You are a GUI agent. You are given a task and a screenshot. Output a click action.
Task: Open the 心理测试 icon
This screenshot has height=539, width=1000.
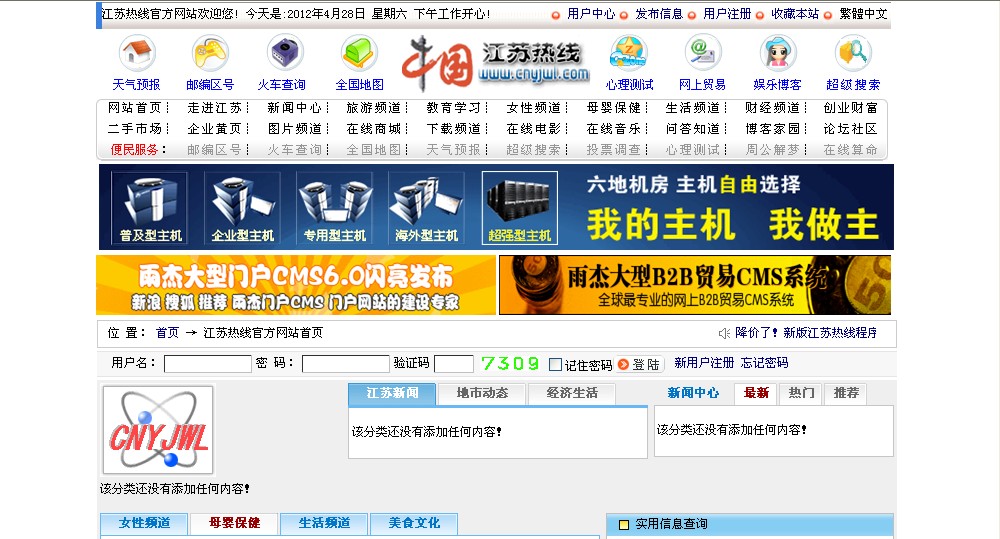coord(629,53)
